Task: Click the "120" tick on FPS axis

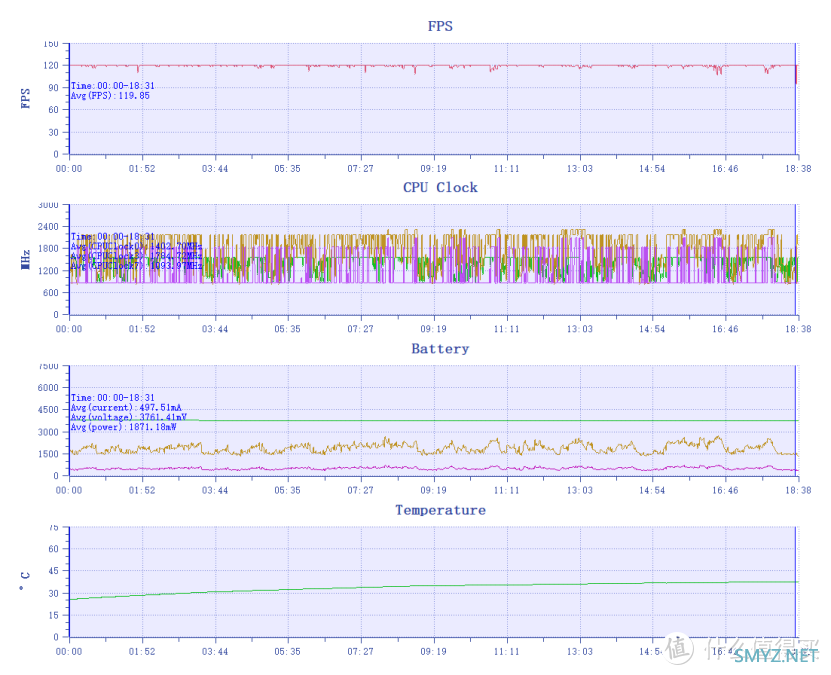Action: pyautogui.click(x=51, y=66)
